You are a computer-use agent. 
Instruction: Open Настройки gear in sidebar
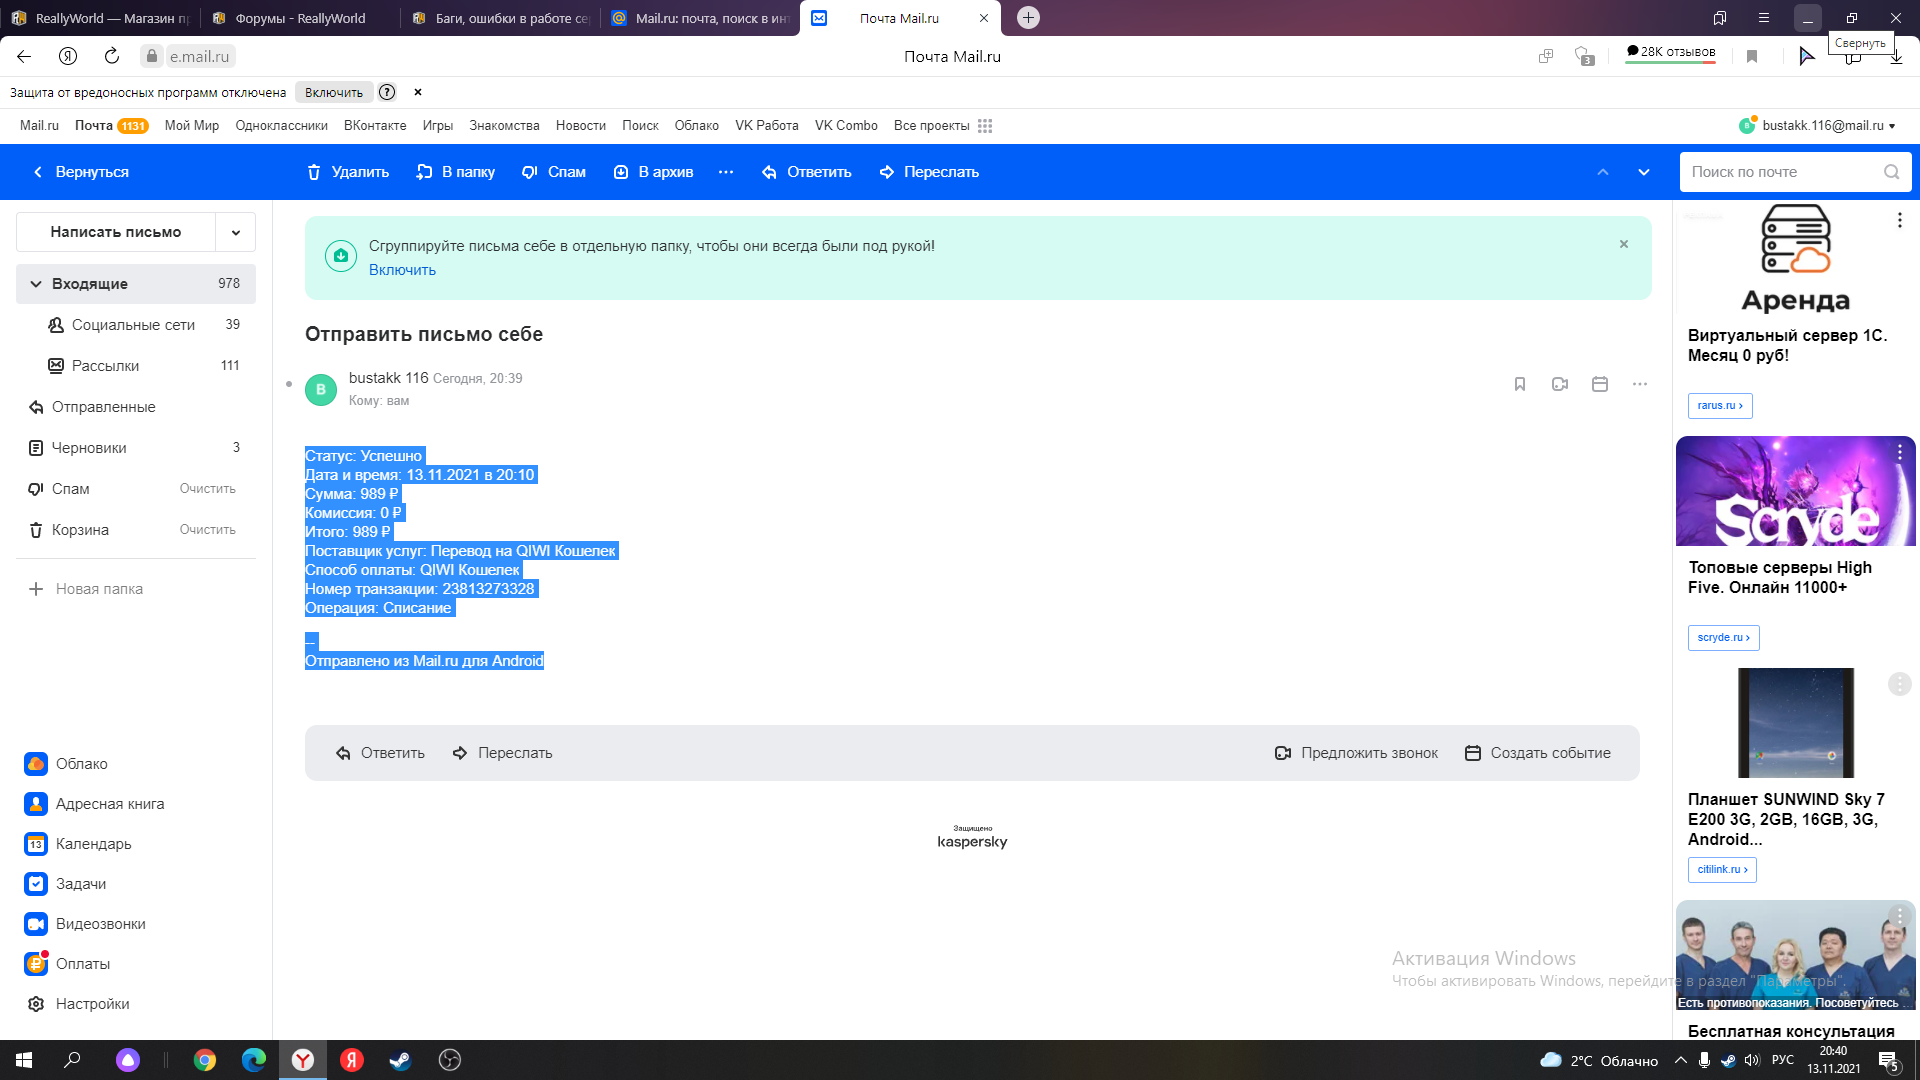coord(36,1004)
